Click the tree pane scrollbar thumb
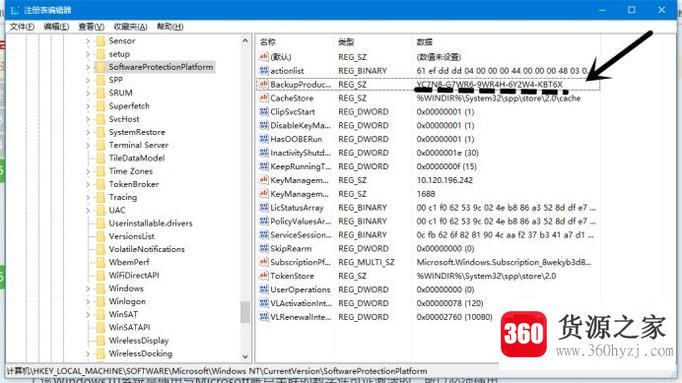This screenshot has width=682, height=383. pos(245,312)
